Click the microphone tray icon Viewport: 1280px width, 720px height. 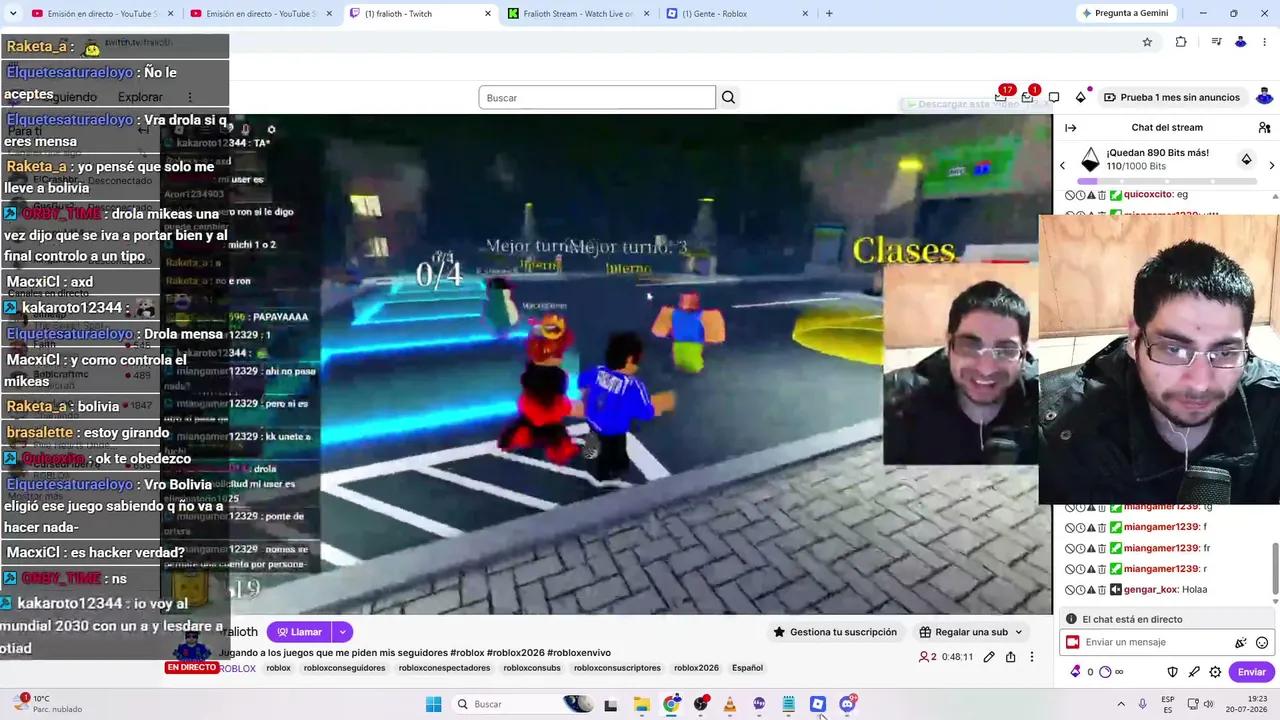[1142, 704]
